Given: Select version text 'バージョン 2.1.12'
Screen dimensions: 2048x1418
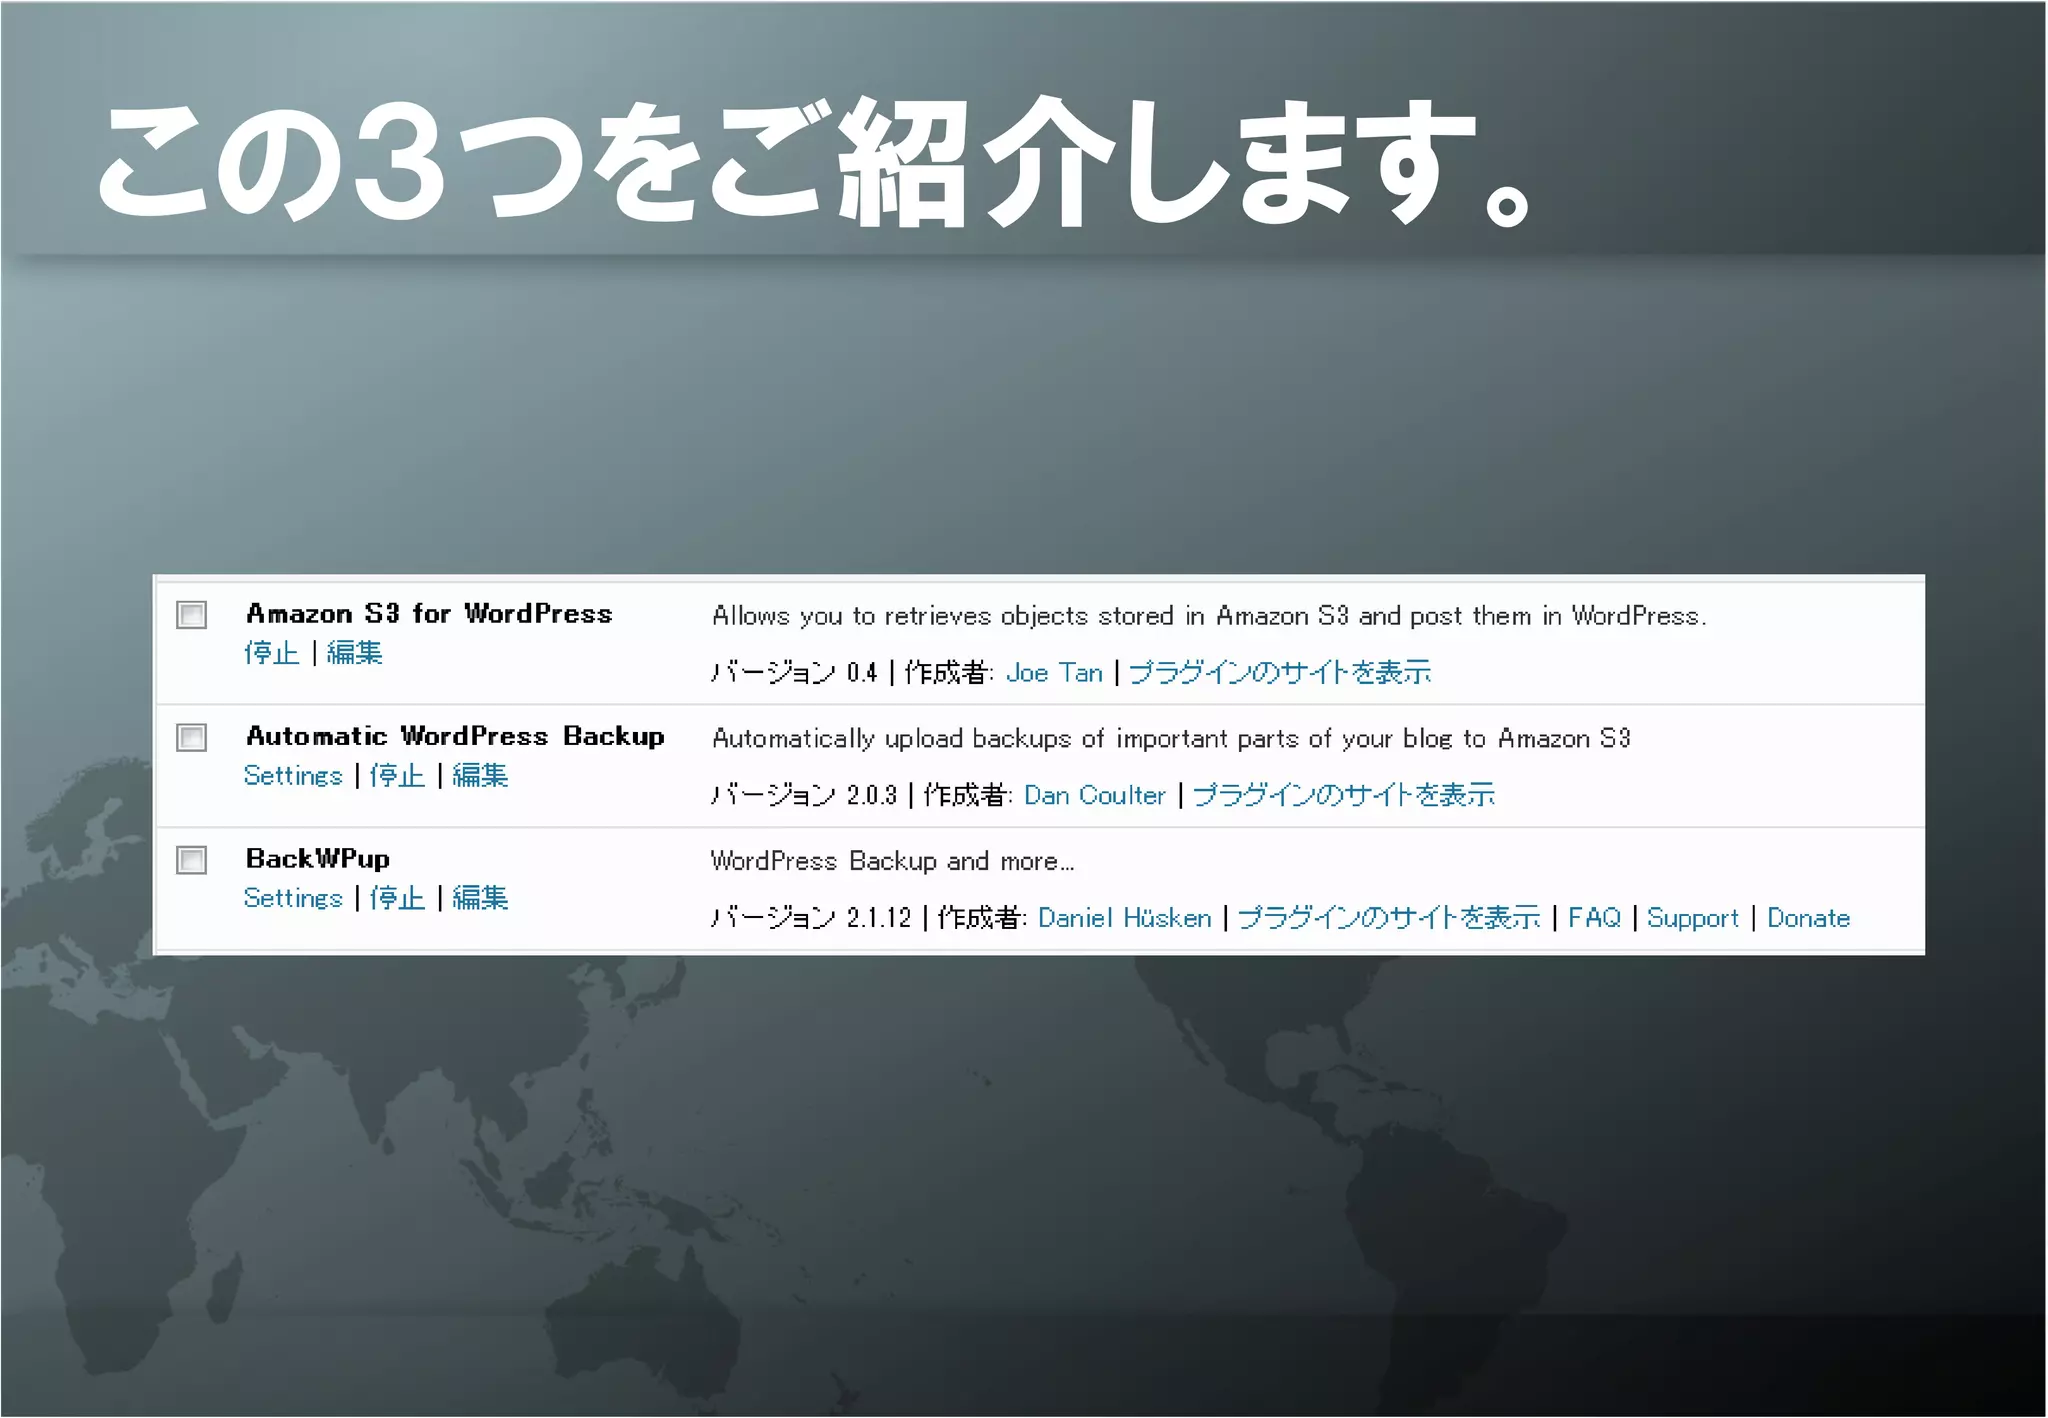Looking at the screenshot, I should pyautogui.click(x=811, y=918).
